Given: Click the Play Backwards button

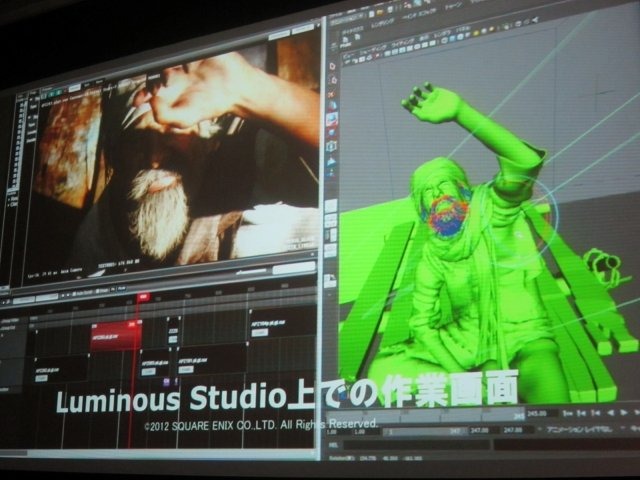Looking at the screenshot, I should 611,413.
